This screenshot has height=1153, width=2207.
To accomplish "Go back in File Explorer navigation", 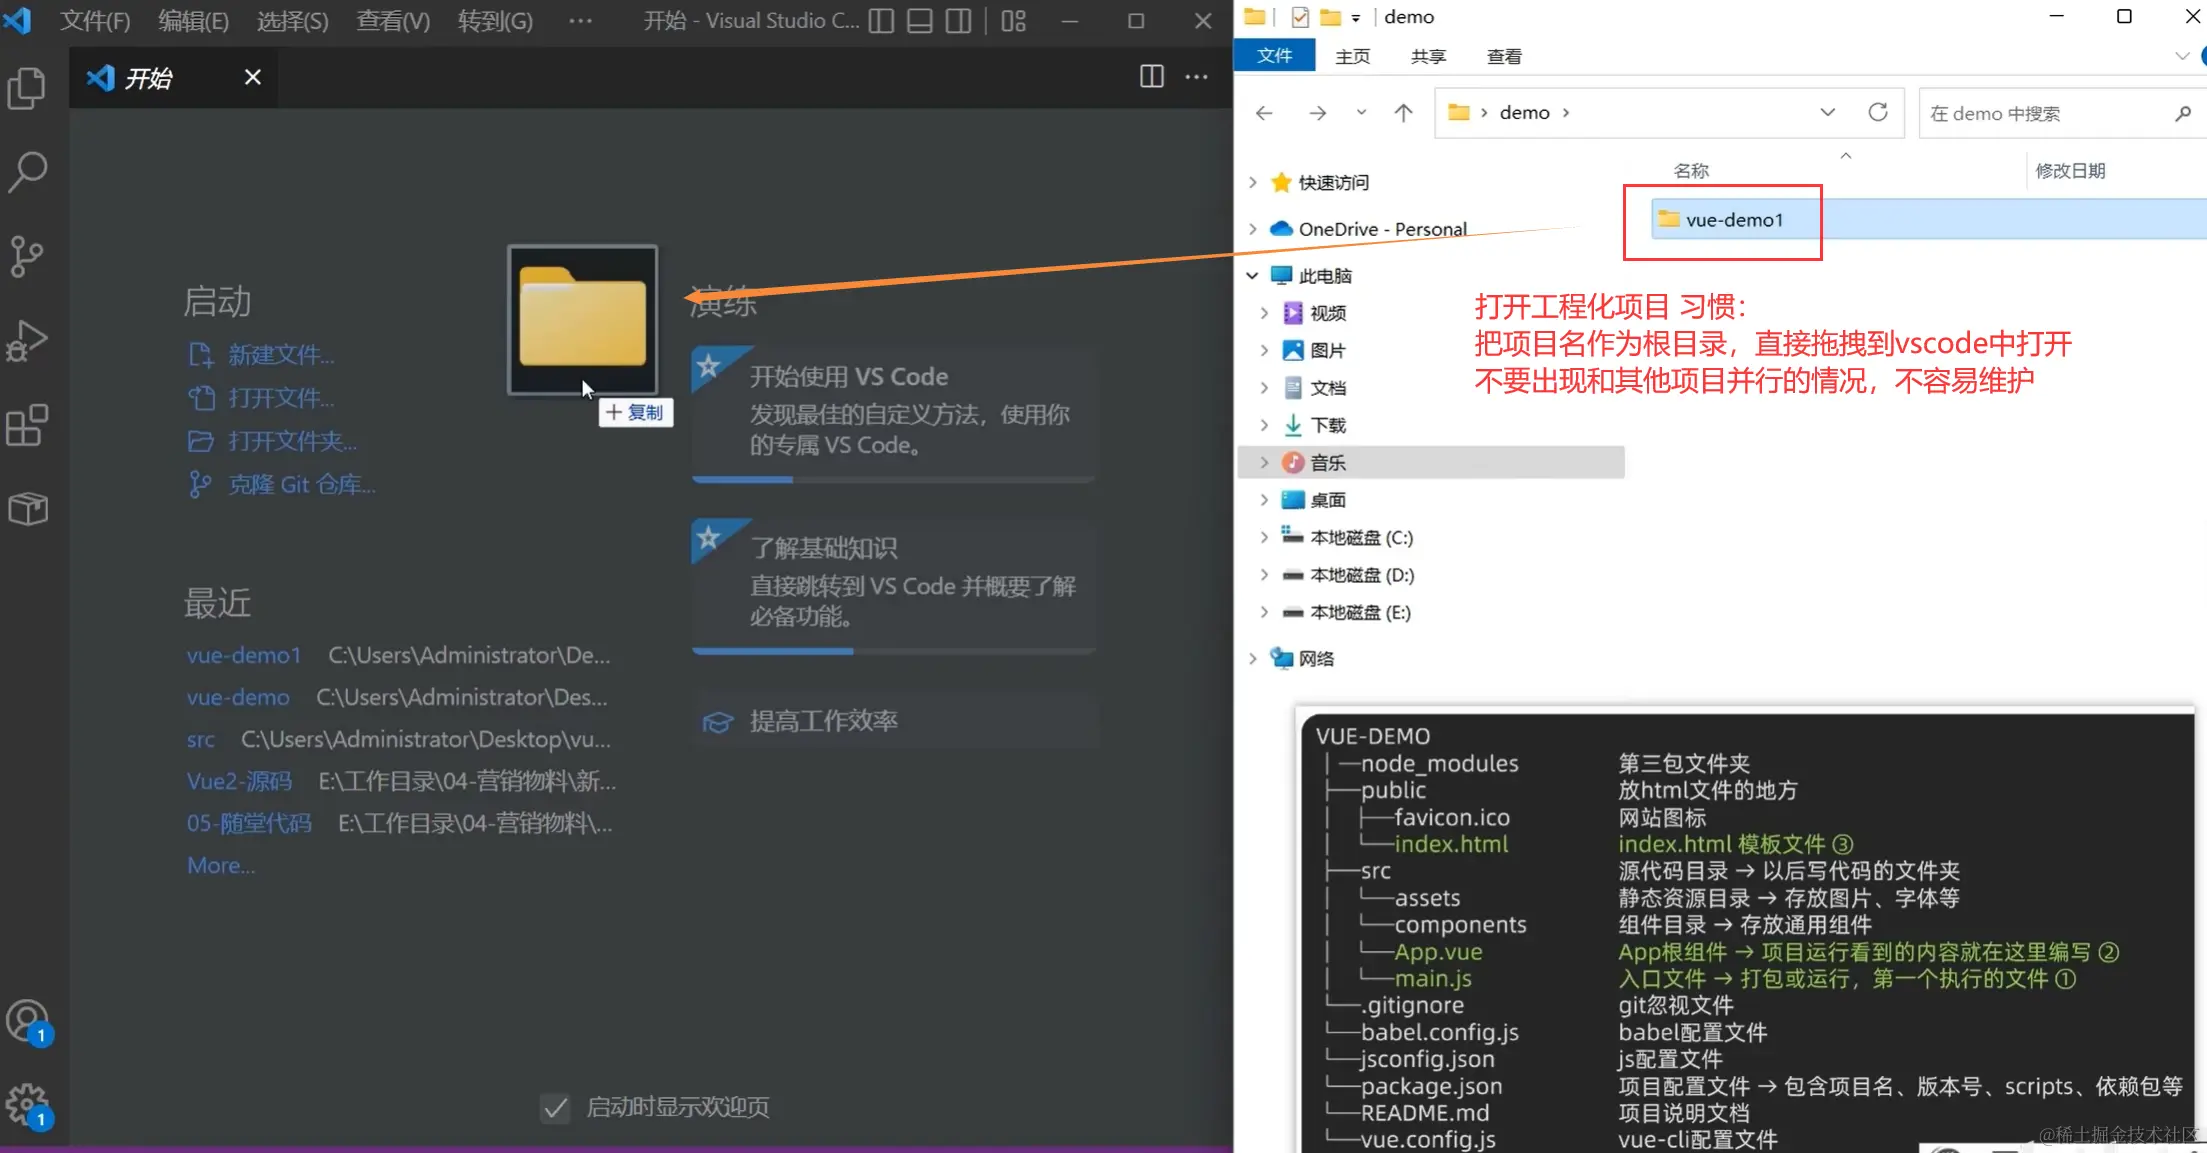I will tap(1264, 113).
